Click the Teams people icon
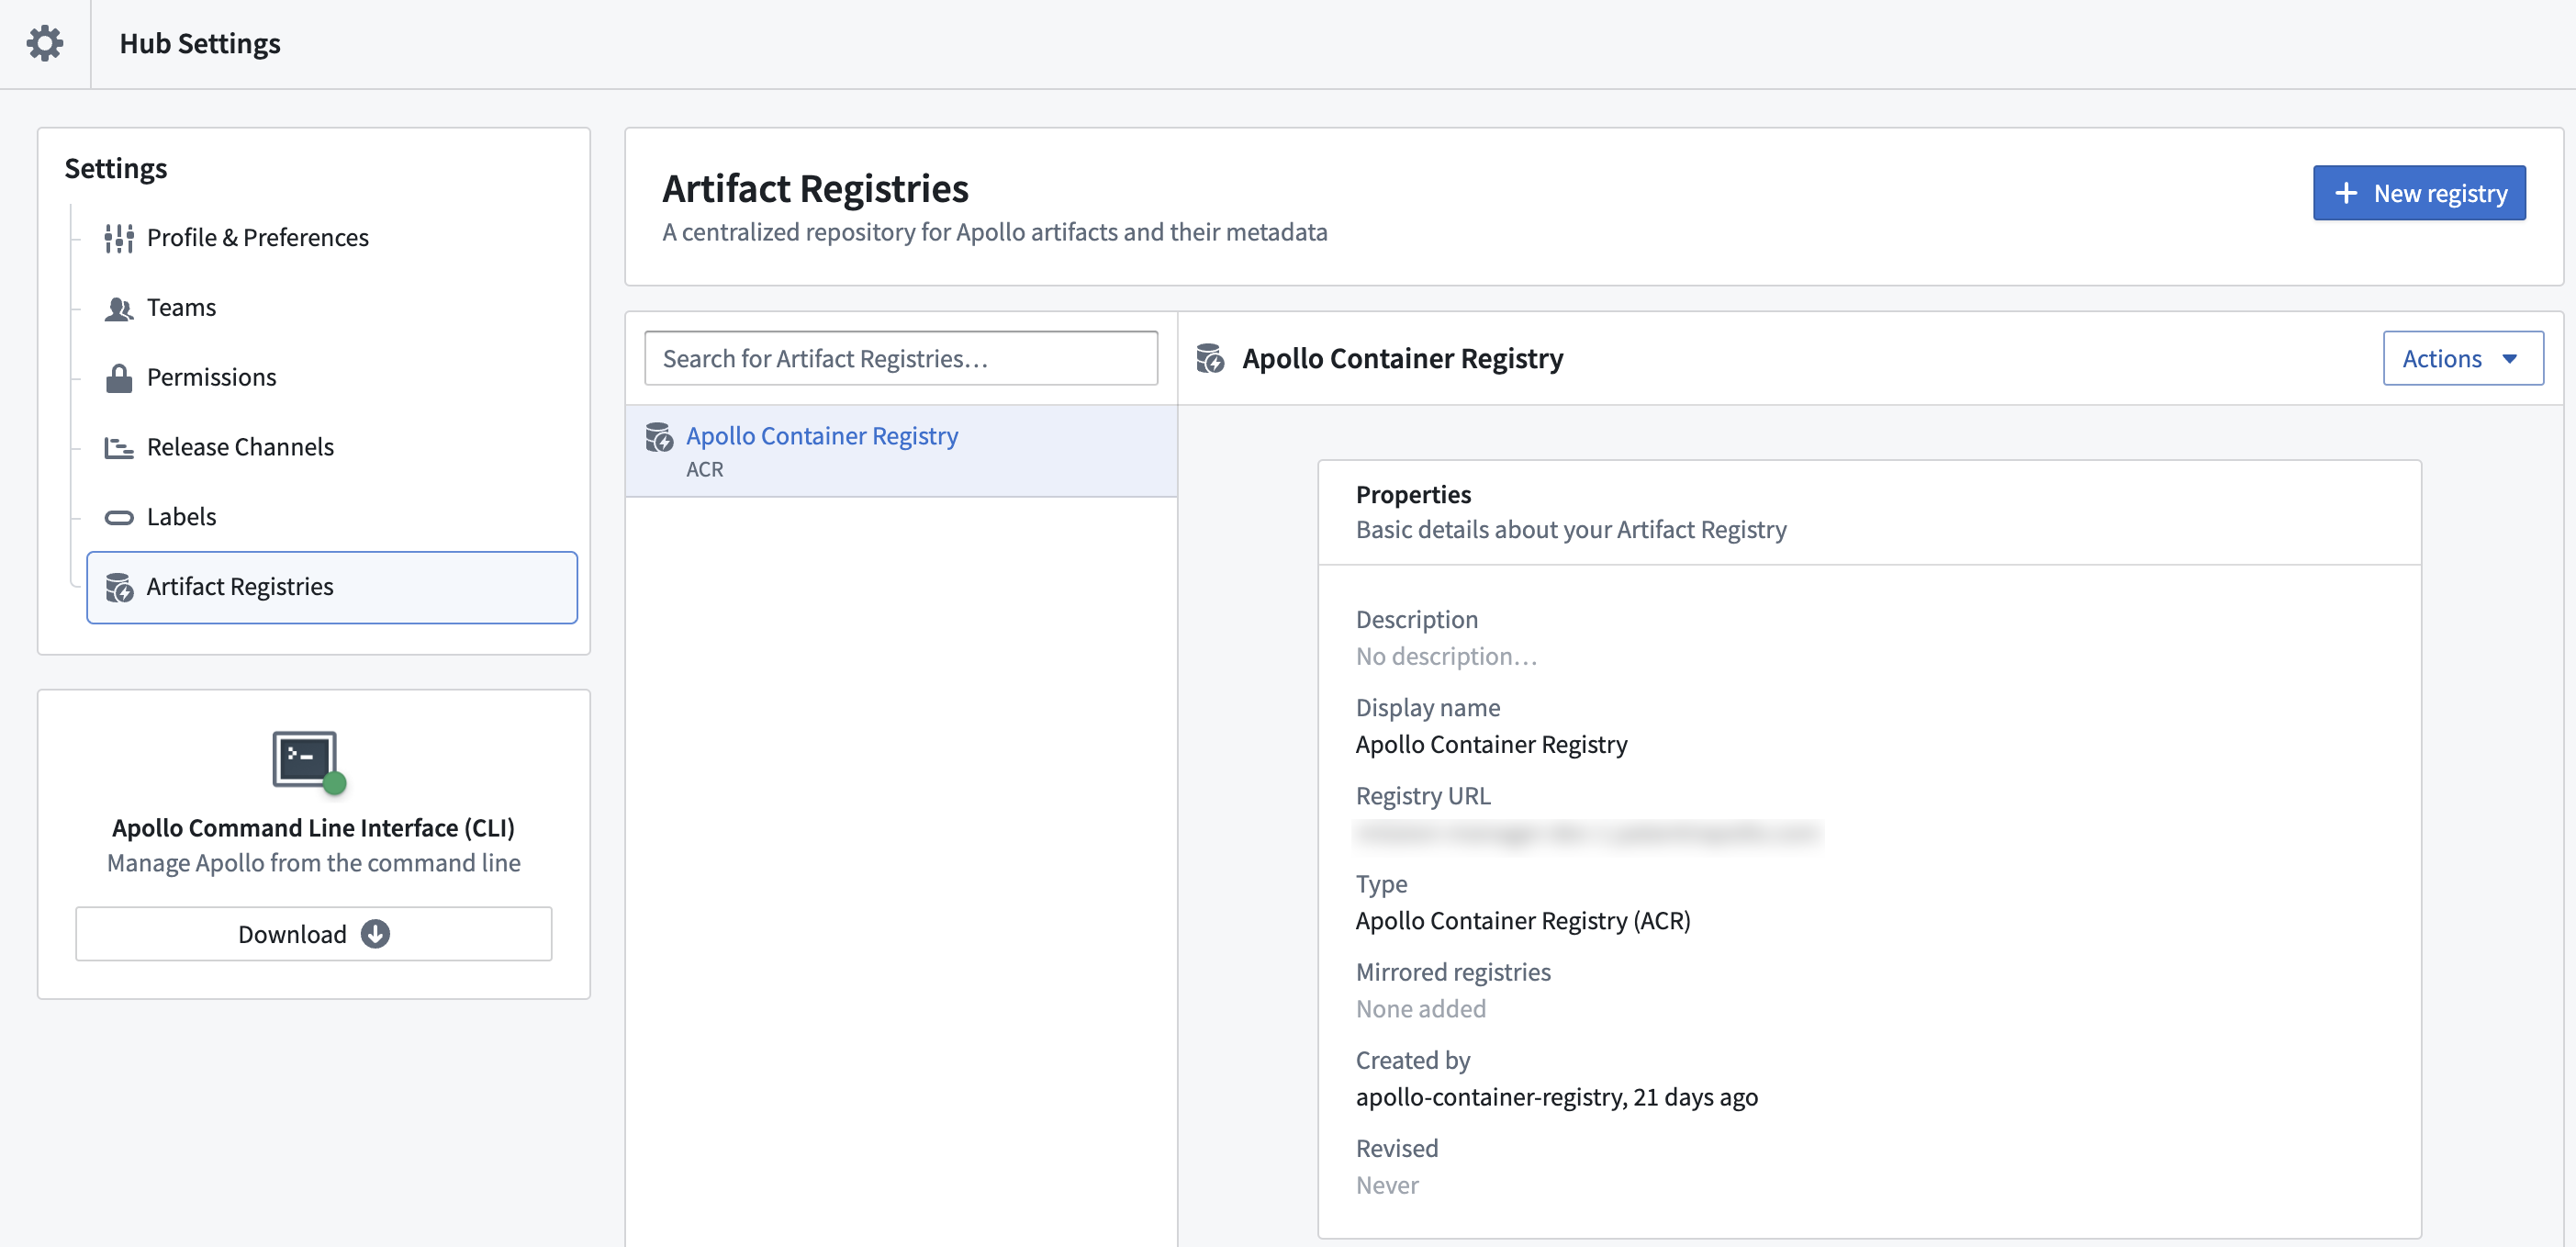This screenshot has width=2576, height=1247. tap(119, 308)
